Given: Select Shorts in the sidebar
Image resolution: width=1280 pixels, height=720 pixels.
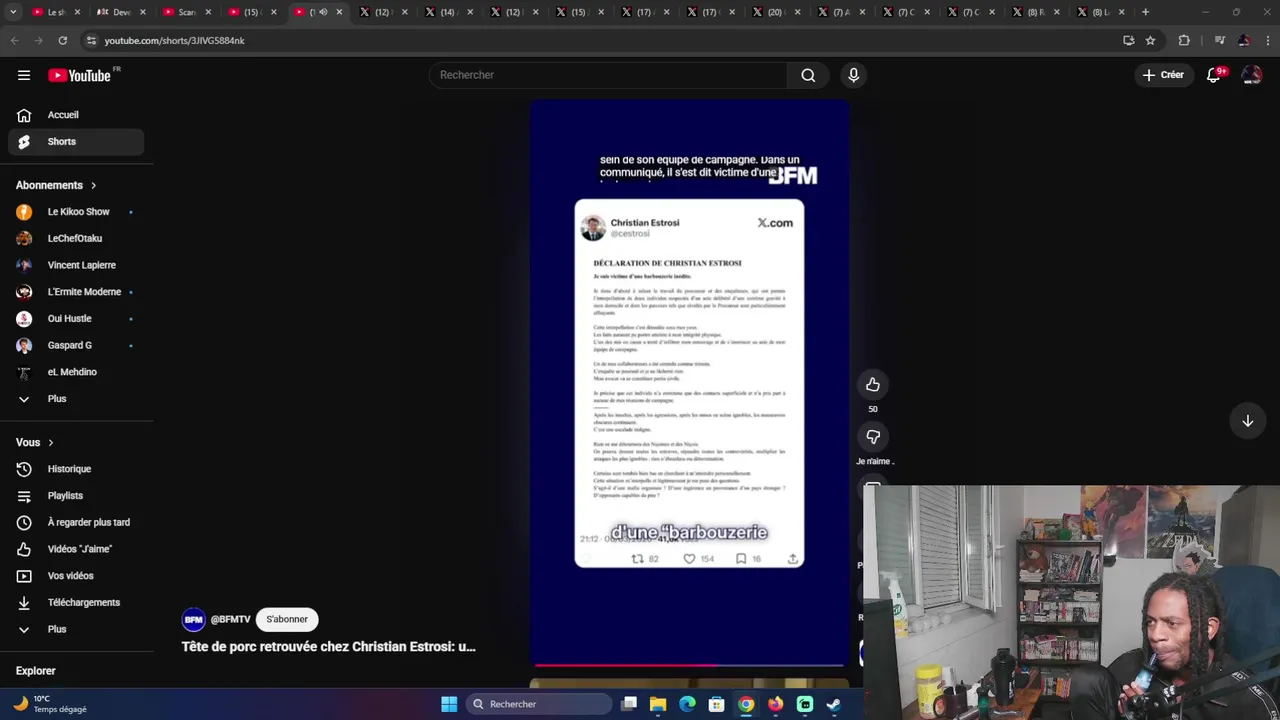Looking at the screenshot, I should pos(76,142).
